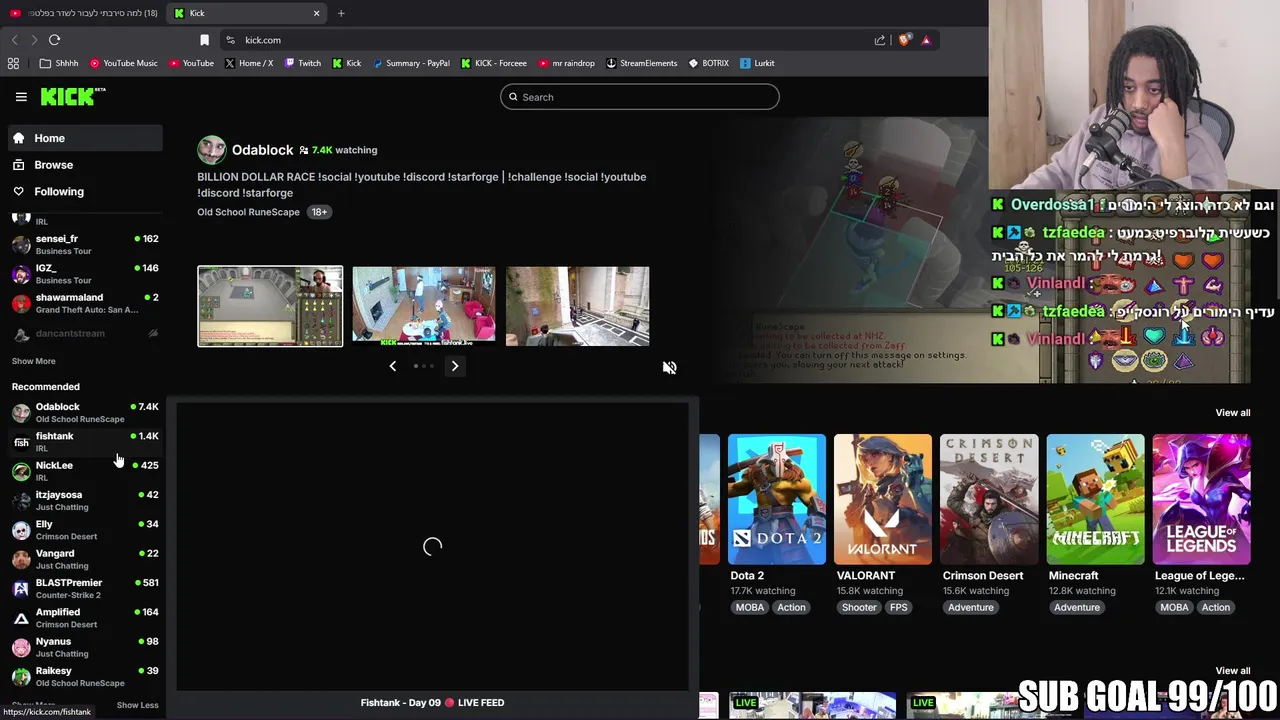
Task: Open Elly channel in Recommended
Action: click(x=85, y=529)
